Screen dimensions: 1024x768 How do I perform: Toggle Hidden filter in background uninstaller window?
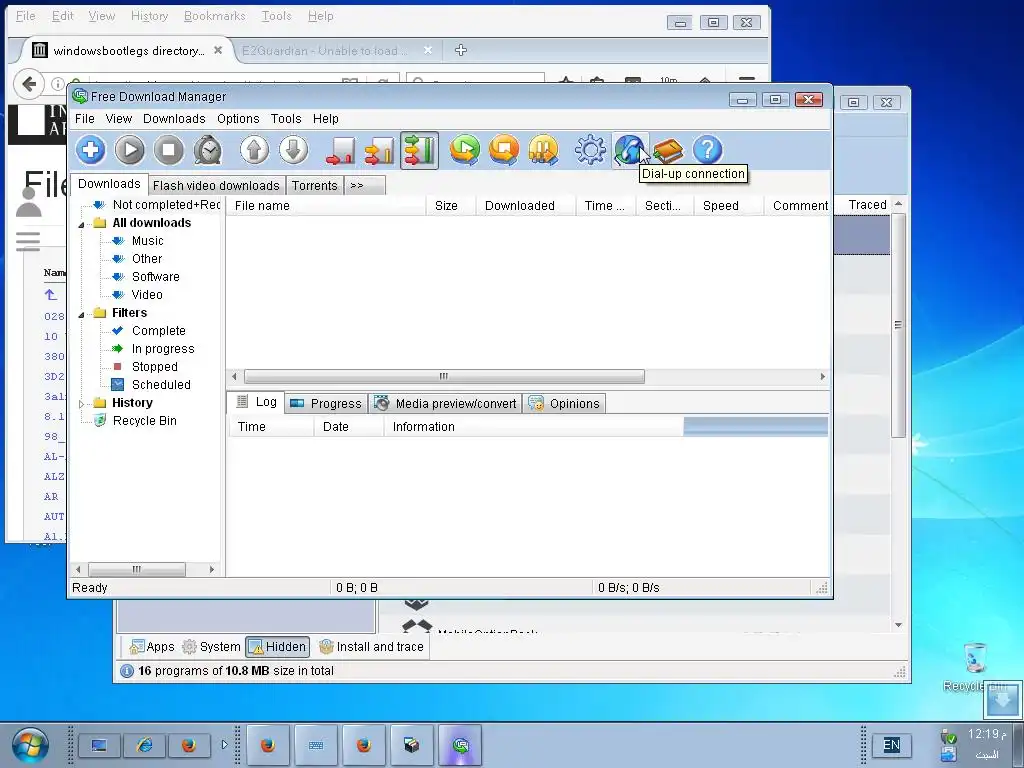278,647
